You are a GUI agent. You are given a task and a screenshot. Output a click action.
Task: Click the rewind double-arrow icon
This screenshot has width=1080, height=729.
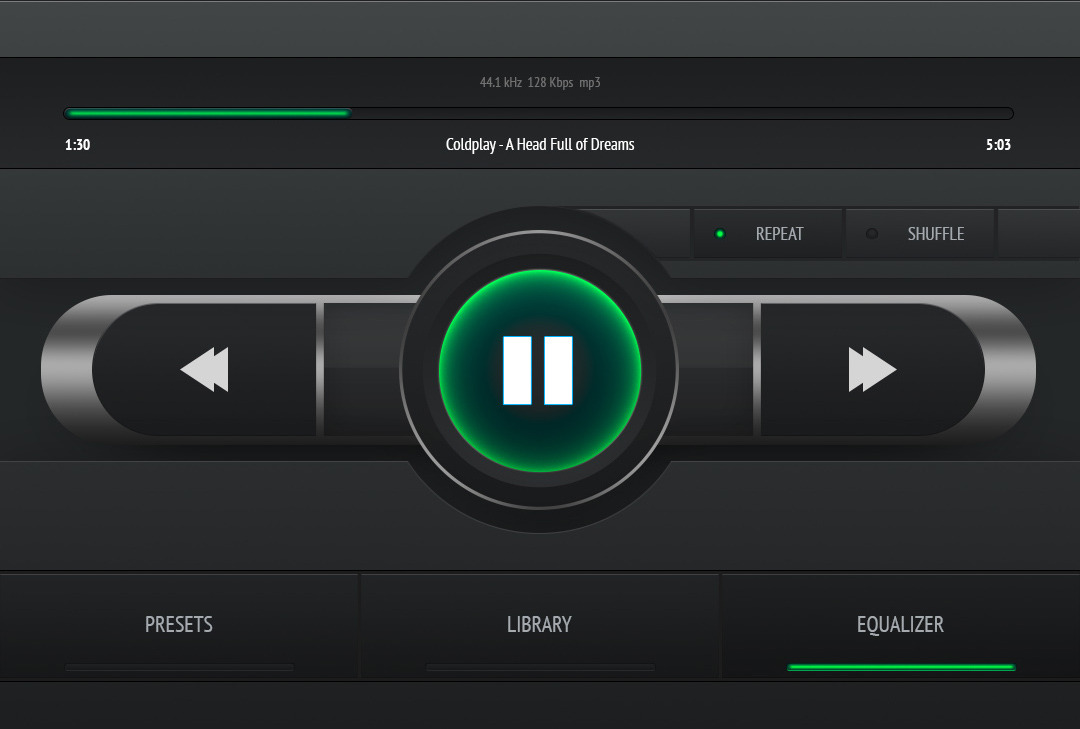[x=205, y=370]
